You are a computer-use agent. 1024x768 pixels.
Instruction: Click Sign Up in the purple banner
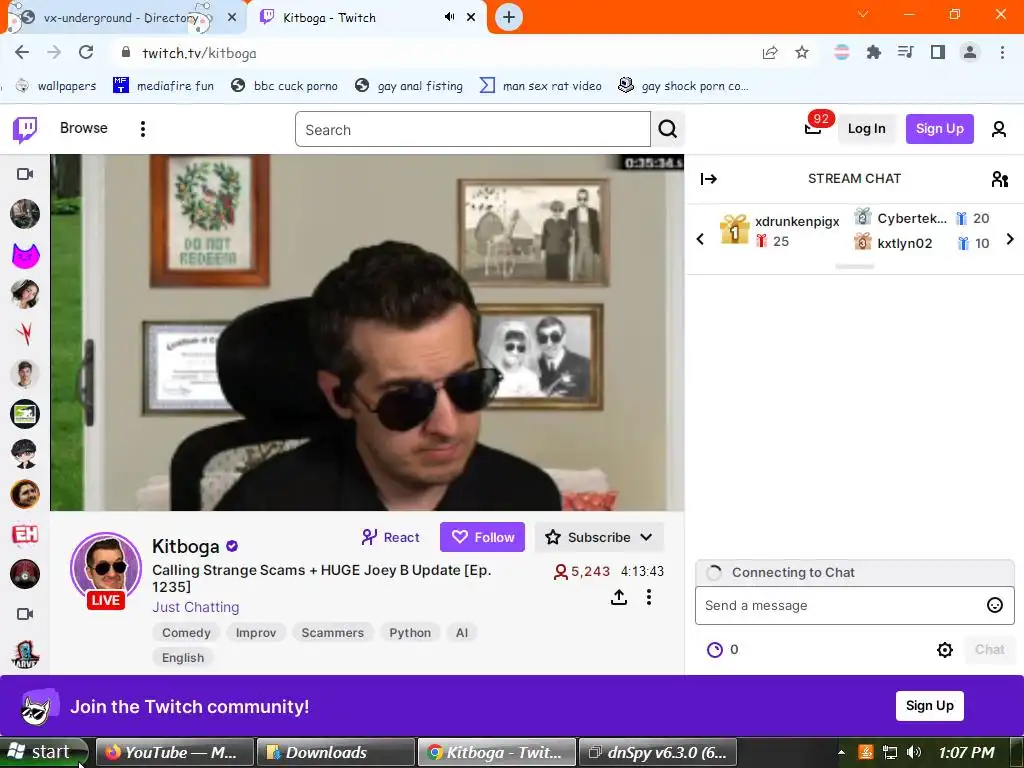coord(929,706)
